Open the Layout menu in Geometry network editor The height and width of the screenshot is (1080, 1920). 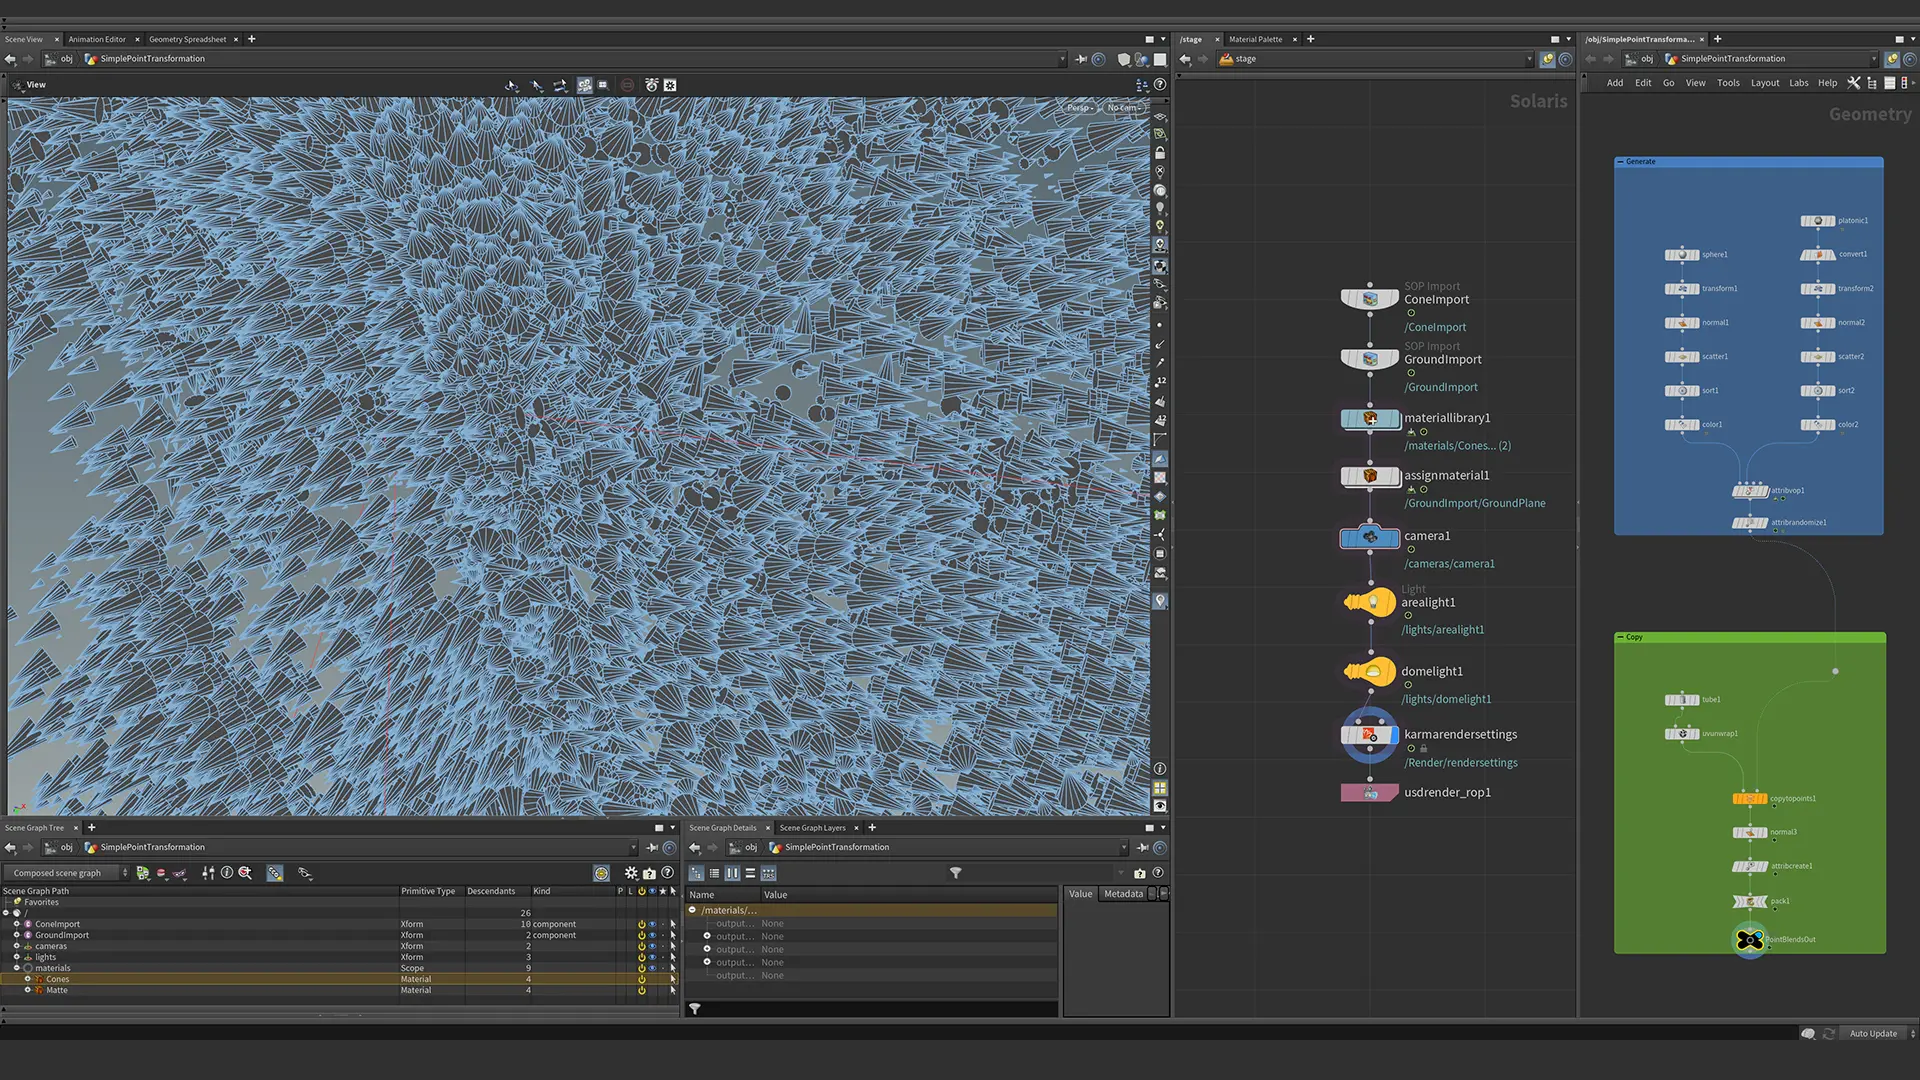tap(1764, 83)
